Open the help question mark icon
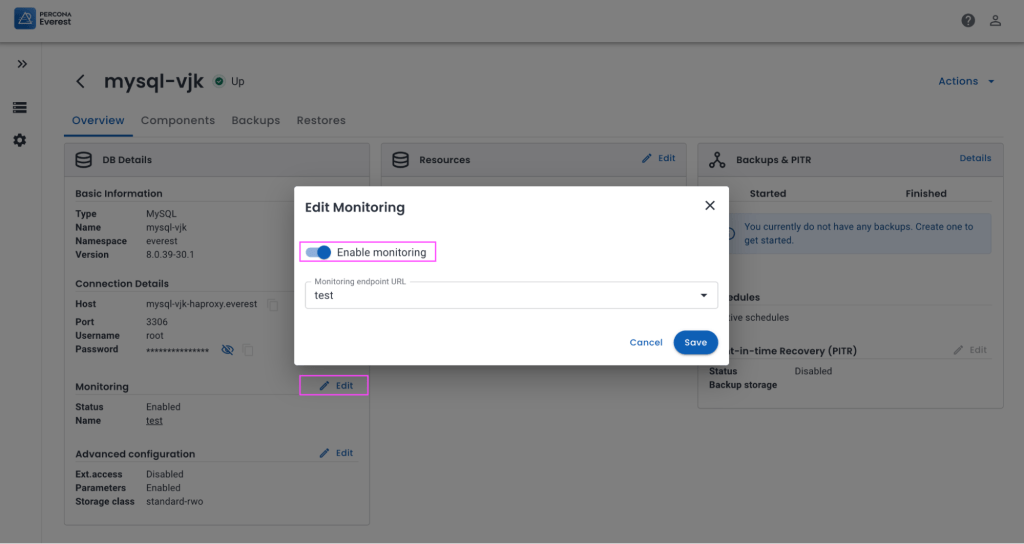The image size is (1024, 544). click(968, 21)
